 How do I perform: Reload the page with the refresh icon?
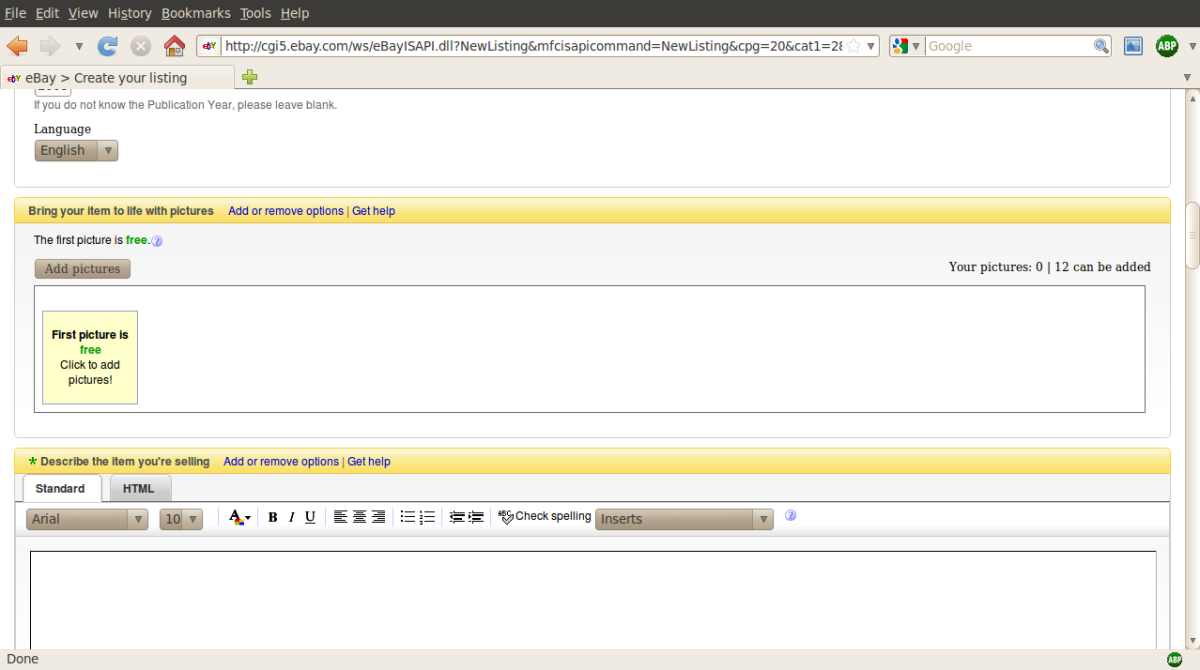coord(107,46)
